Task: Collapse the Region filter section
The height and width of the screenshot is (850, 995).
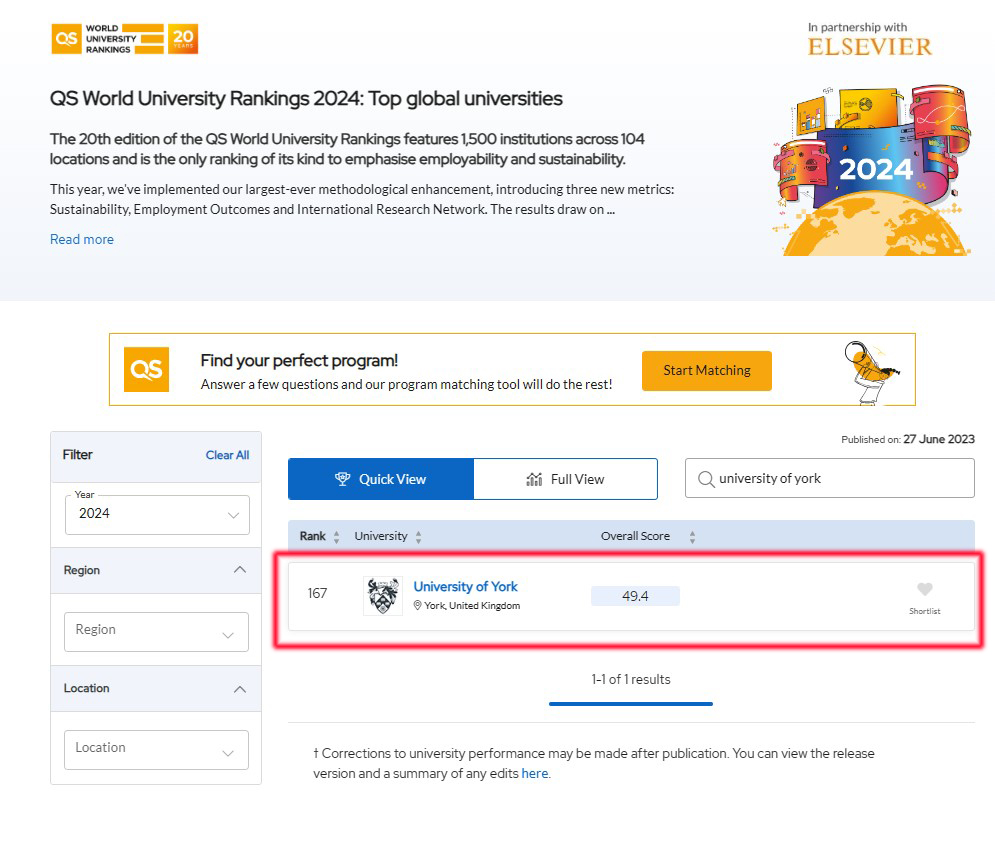Action: point(240,570)
